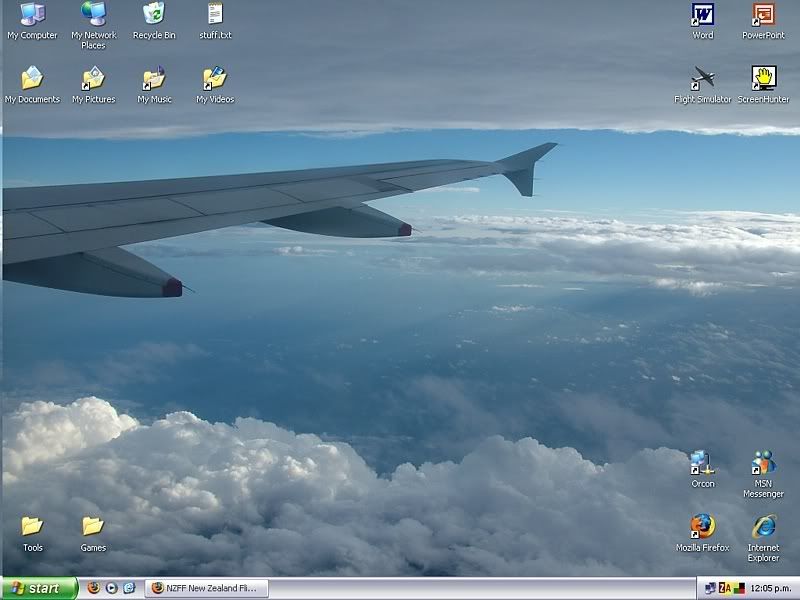Viewport: 800px width, 600px height.
Task: Open My Network Places icon
Action: (x=93, y=15)
